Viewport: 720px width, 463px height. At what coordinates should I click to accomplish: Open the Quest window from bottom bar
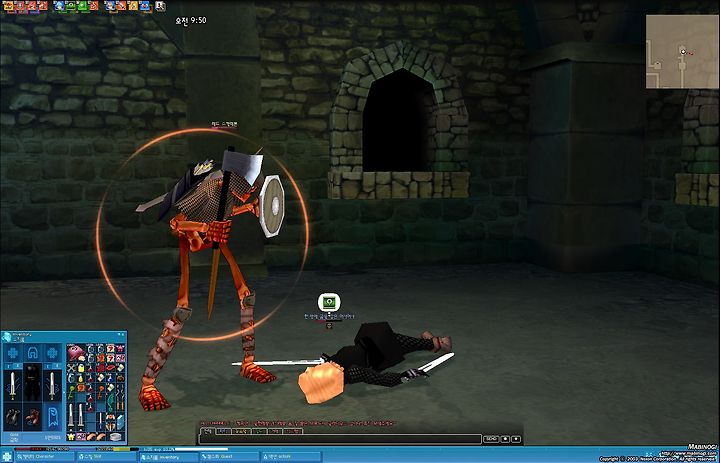[229, 457]
